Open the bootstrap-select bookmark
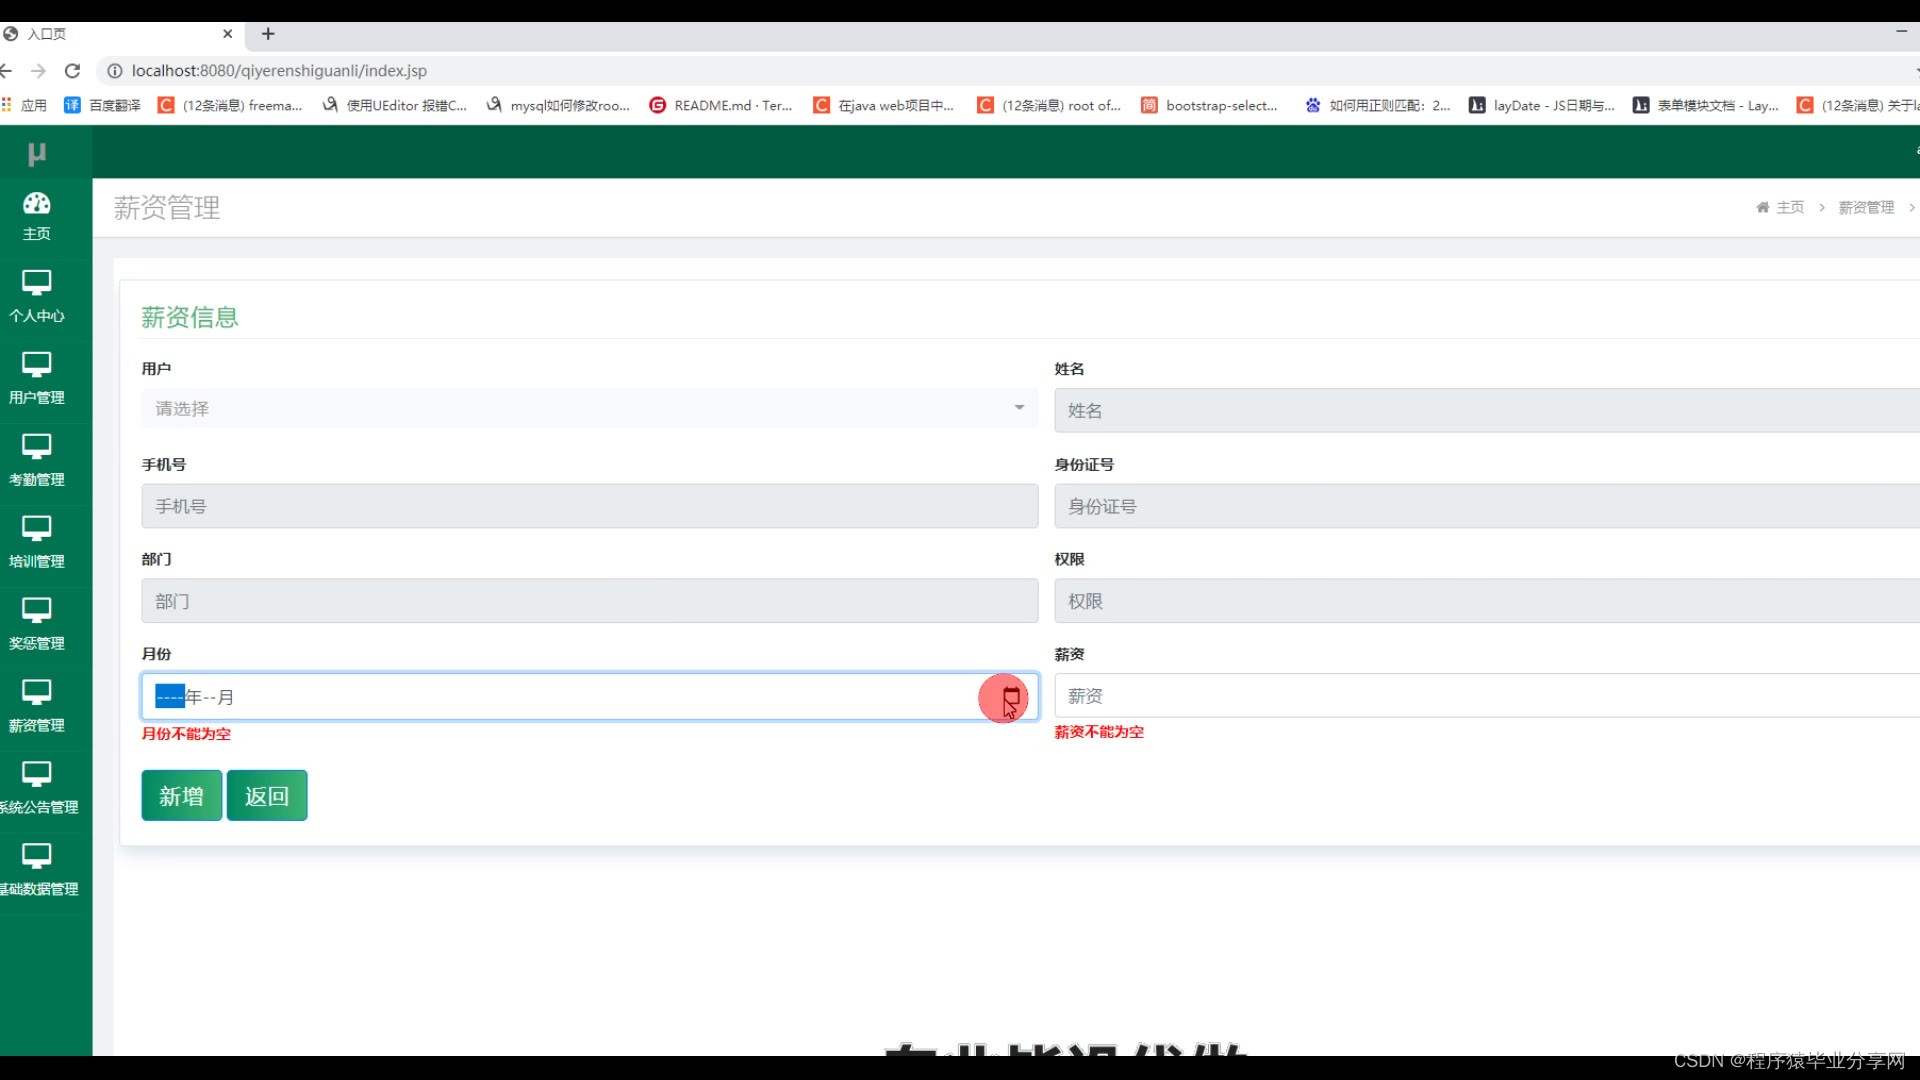Screen dimensions: 1920x1080 tap(1210, 105)
